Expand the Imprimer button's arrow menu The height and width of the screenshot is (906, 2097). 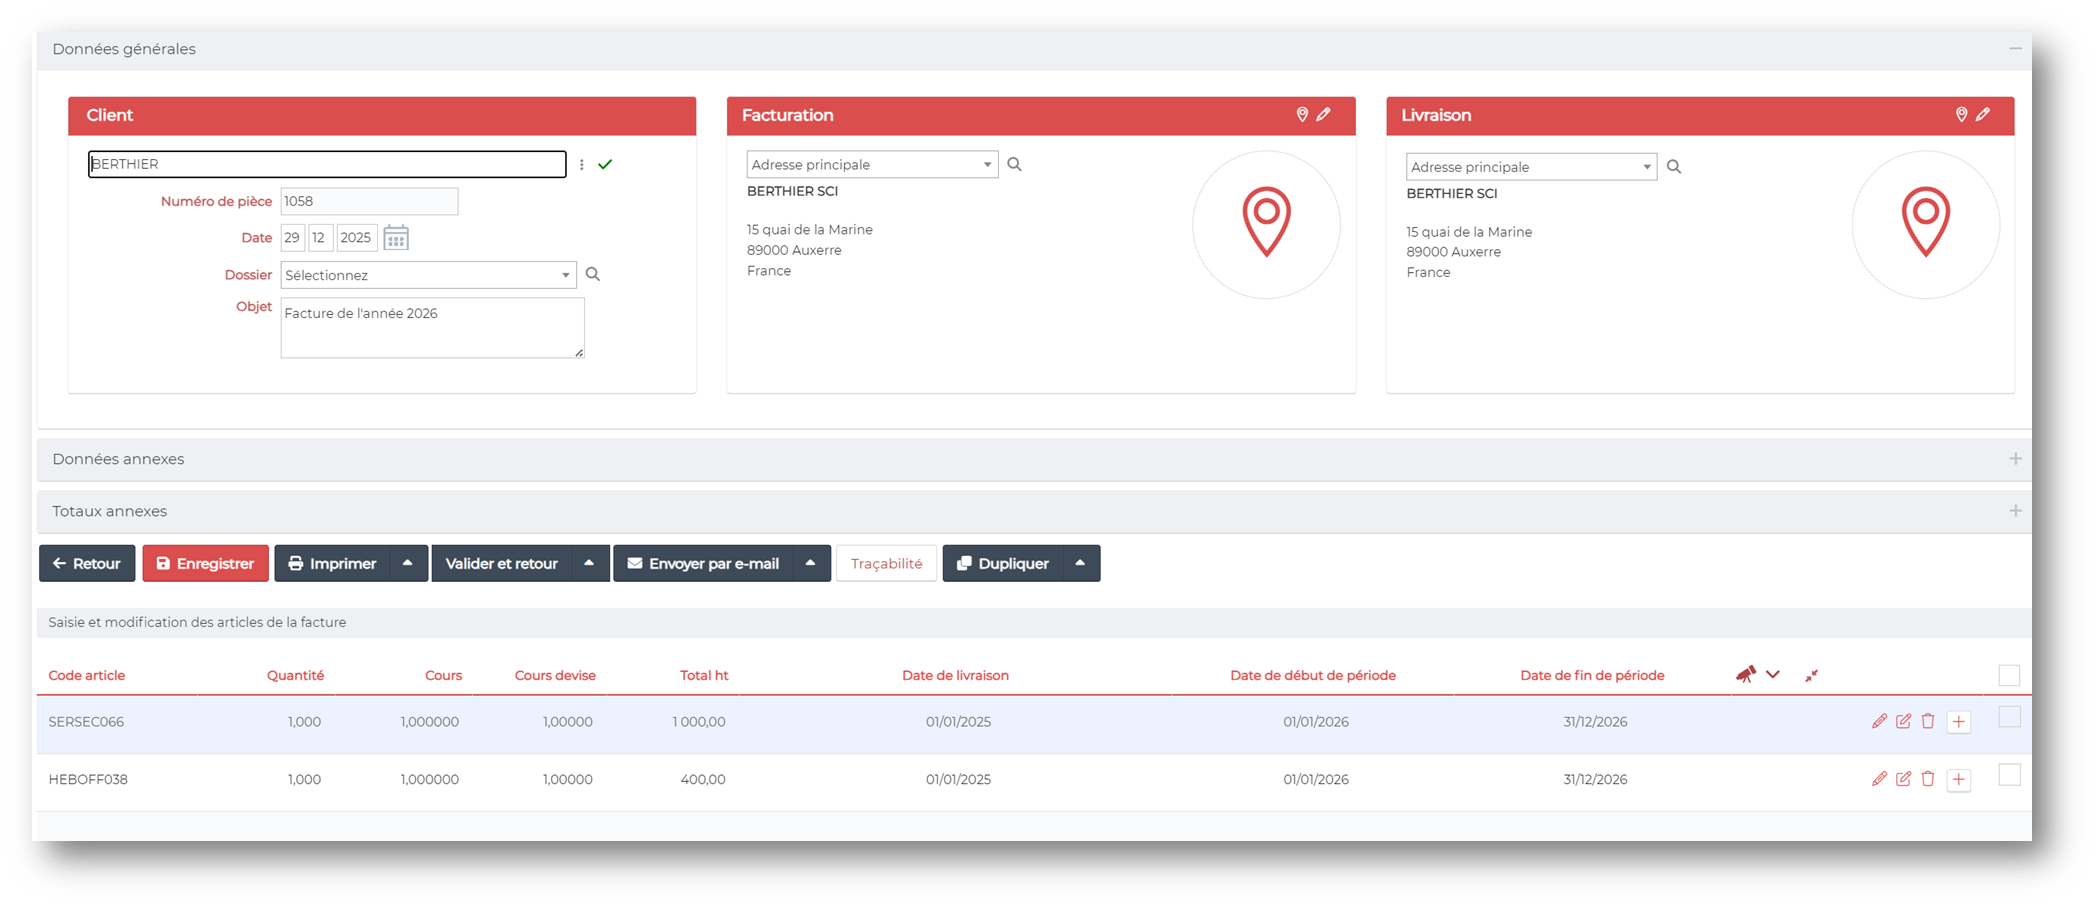click(408, 563)
